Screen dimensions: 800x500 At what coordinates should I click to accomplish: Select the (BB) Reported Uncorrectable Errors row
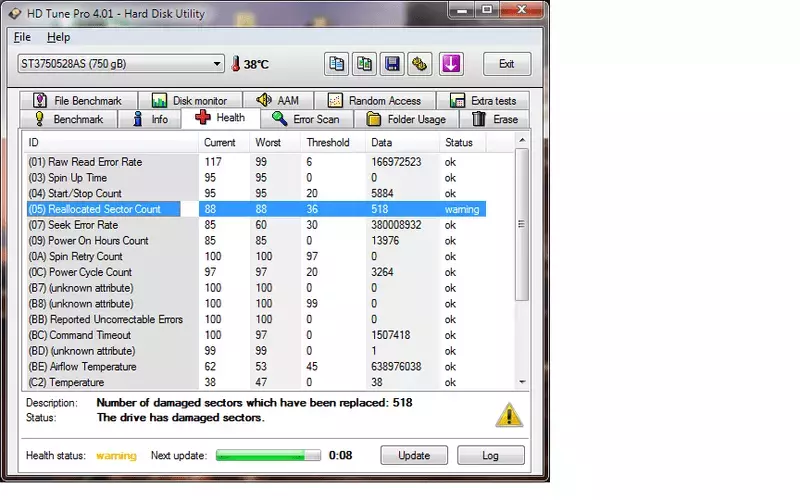pyautogui.click(x=255, y=319)
